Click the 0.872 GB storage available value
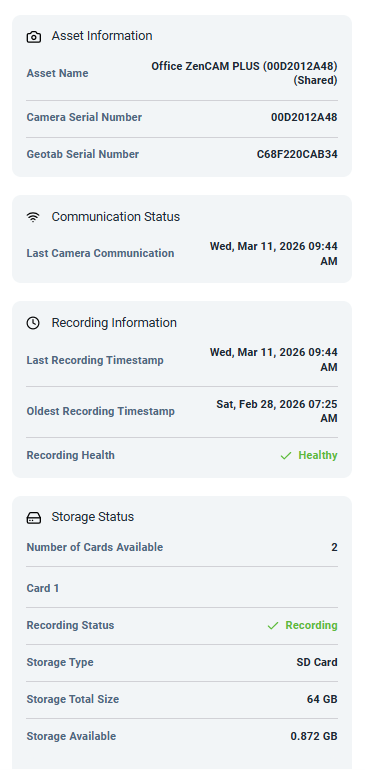The width and height of the screenshot is (365, 770). (314, 737)
